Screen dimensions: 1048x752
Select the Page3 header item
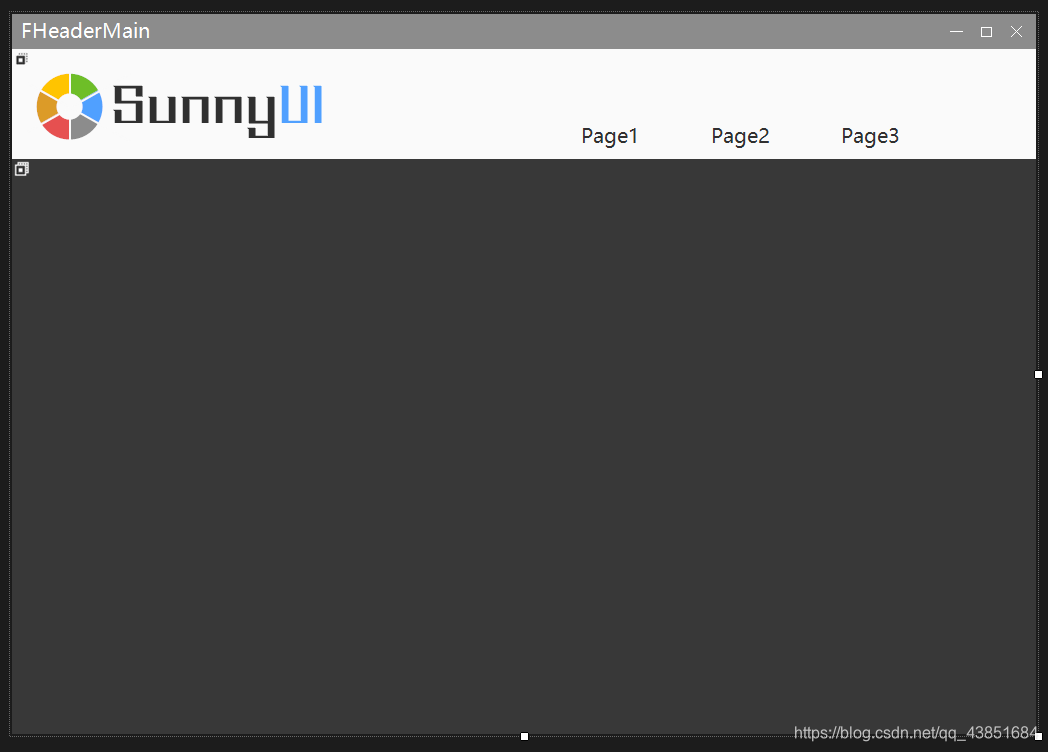870,136
